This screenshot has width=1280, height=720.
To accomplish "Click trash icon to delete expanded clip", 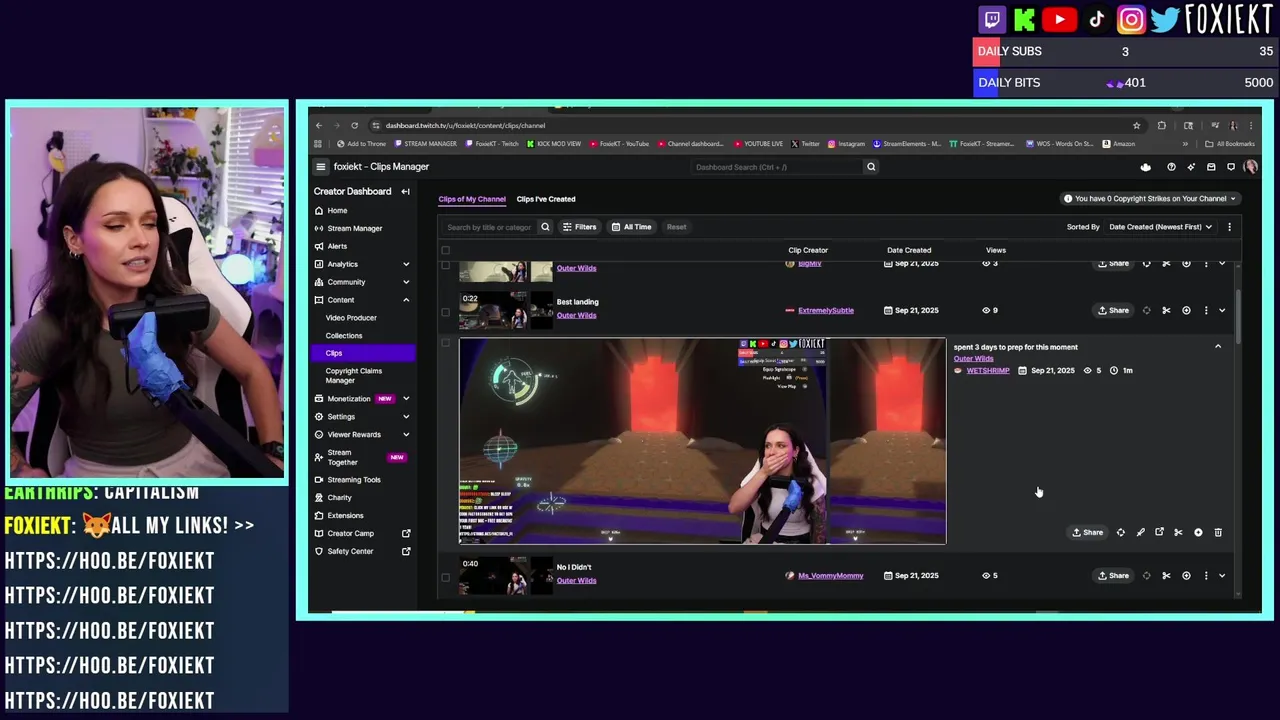I will 1218,533.
